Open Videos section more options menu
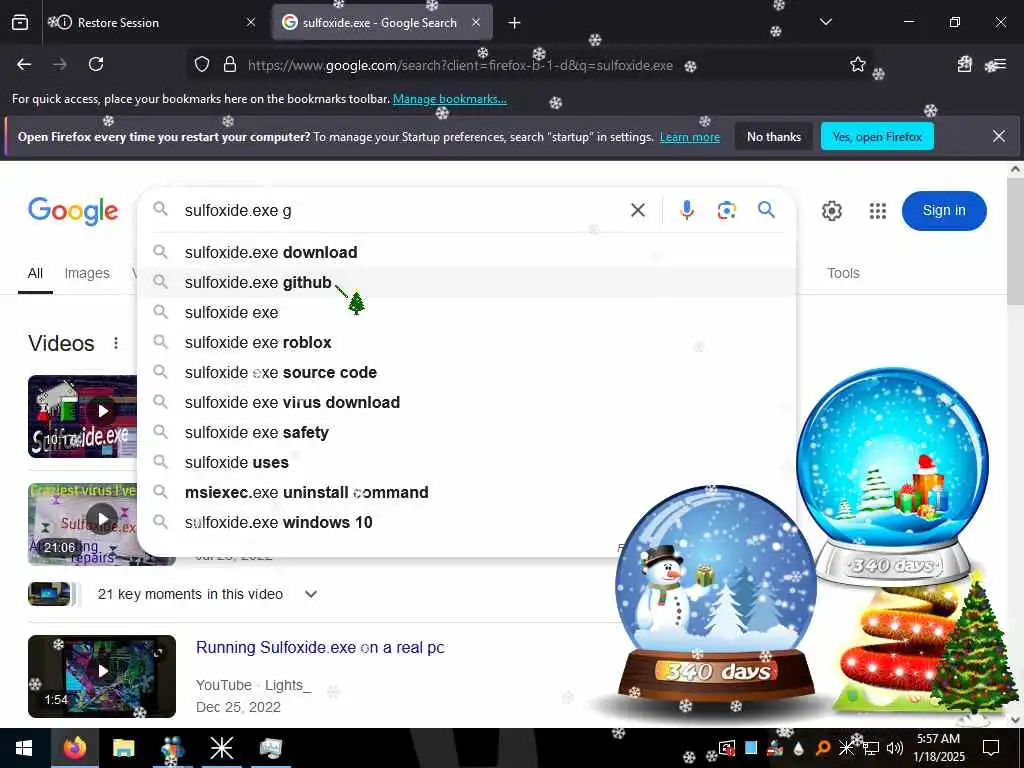1024x768 pixels. click(116, 343)
